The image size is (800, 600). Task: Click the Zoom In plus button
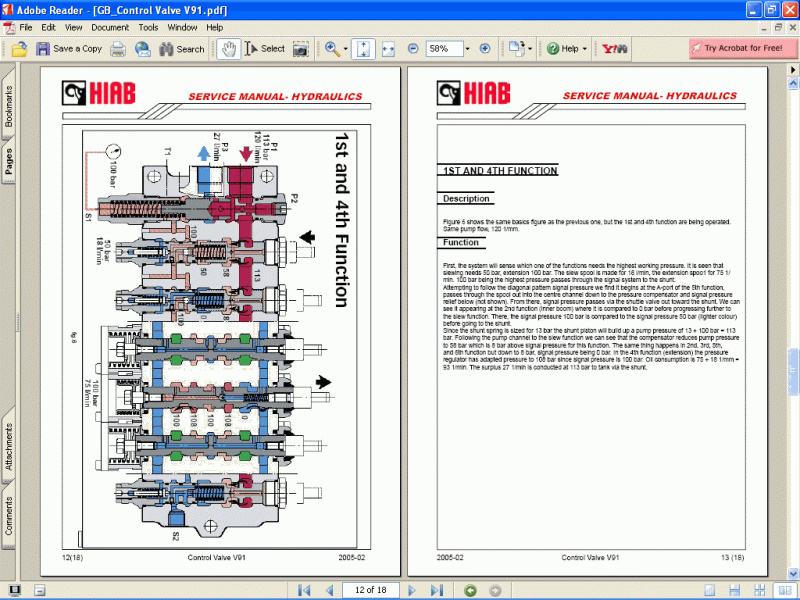coord(485,48)
